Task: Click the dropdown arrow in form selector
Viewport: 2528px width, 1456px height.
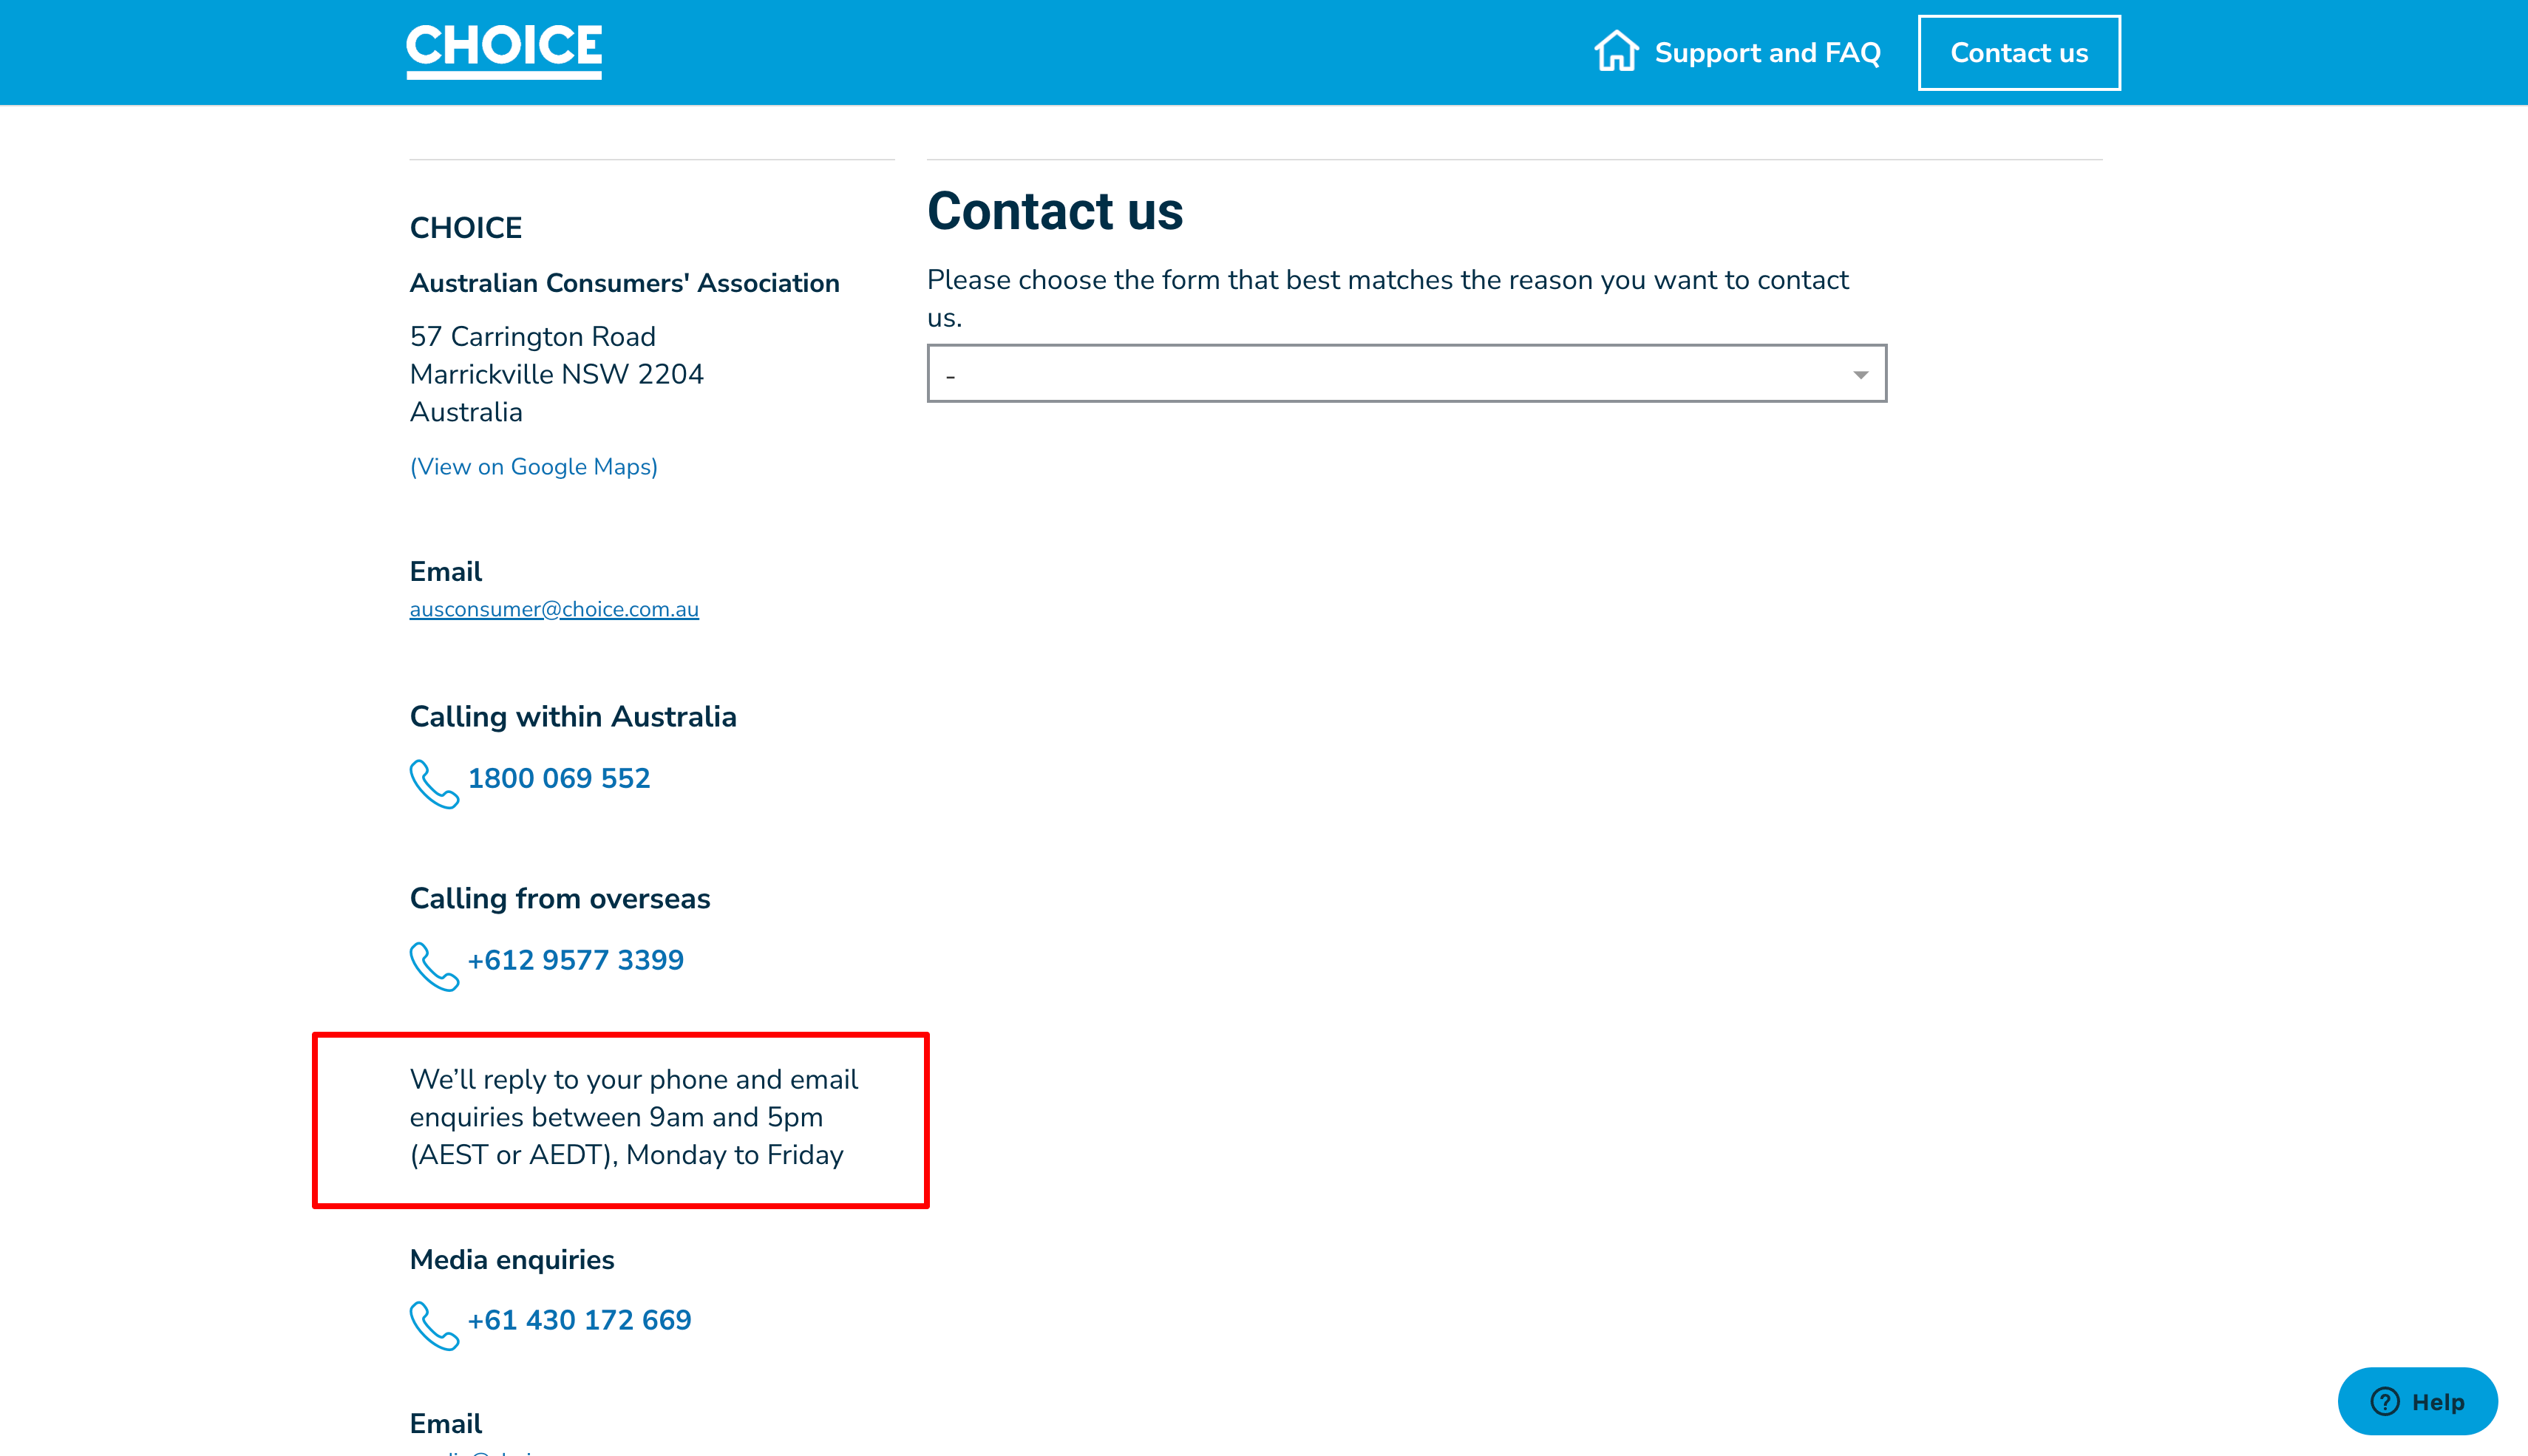Action: pyautogui.click(x=1860, y=375)
